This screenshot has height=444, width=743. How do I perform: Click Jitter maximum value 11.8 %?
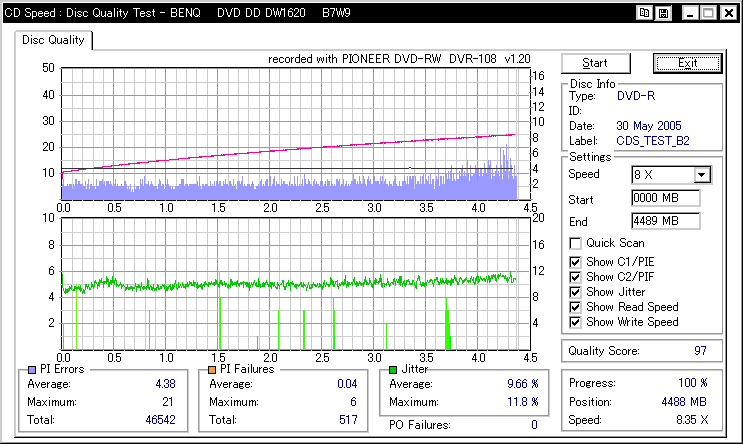(x=523, y=402)
